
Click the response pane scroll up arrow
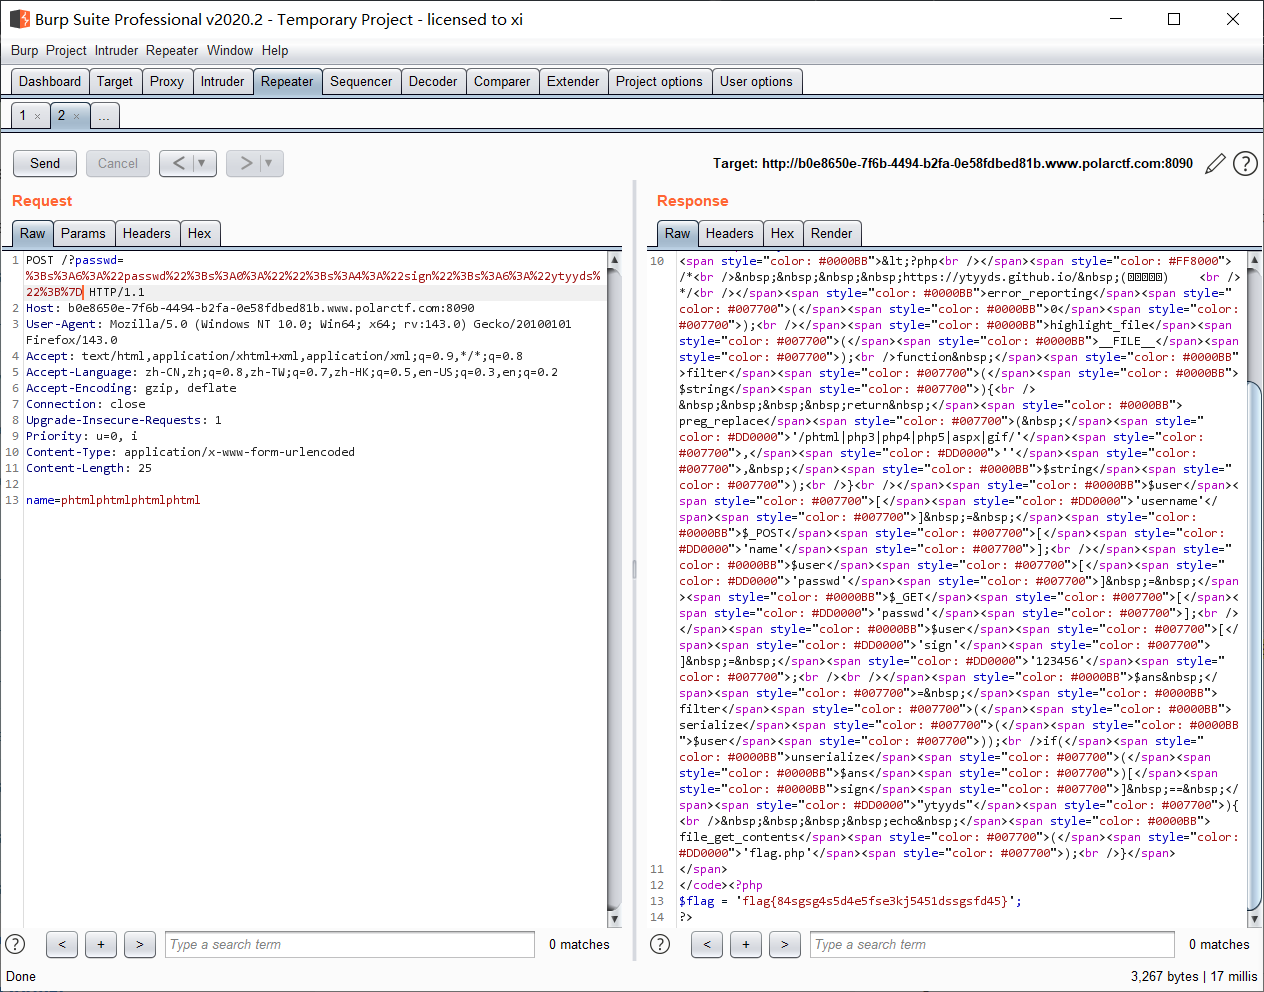pos(1255,260)
